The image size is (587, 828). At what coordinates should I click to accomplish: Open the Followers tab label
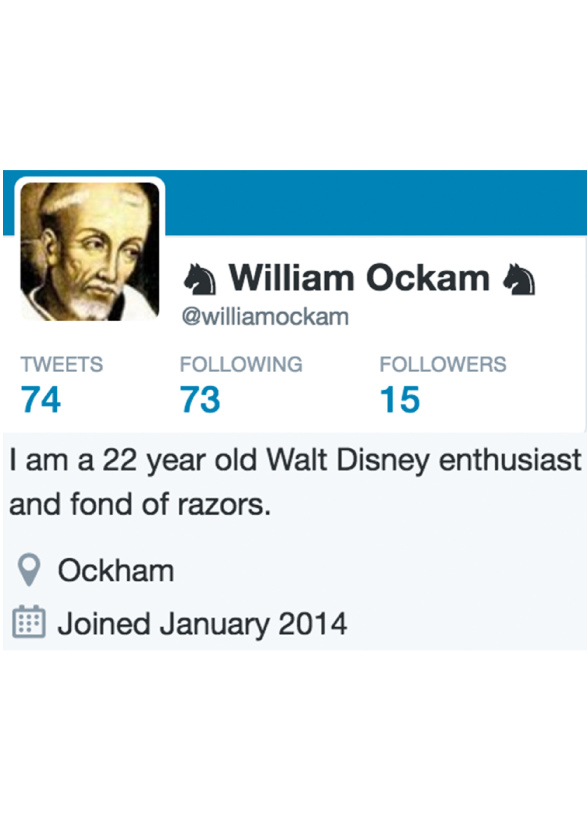tap(443, 364)
